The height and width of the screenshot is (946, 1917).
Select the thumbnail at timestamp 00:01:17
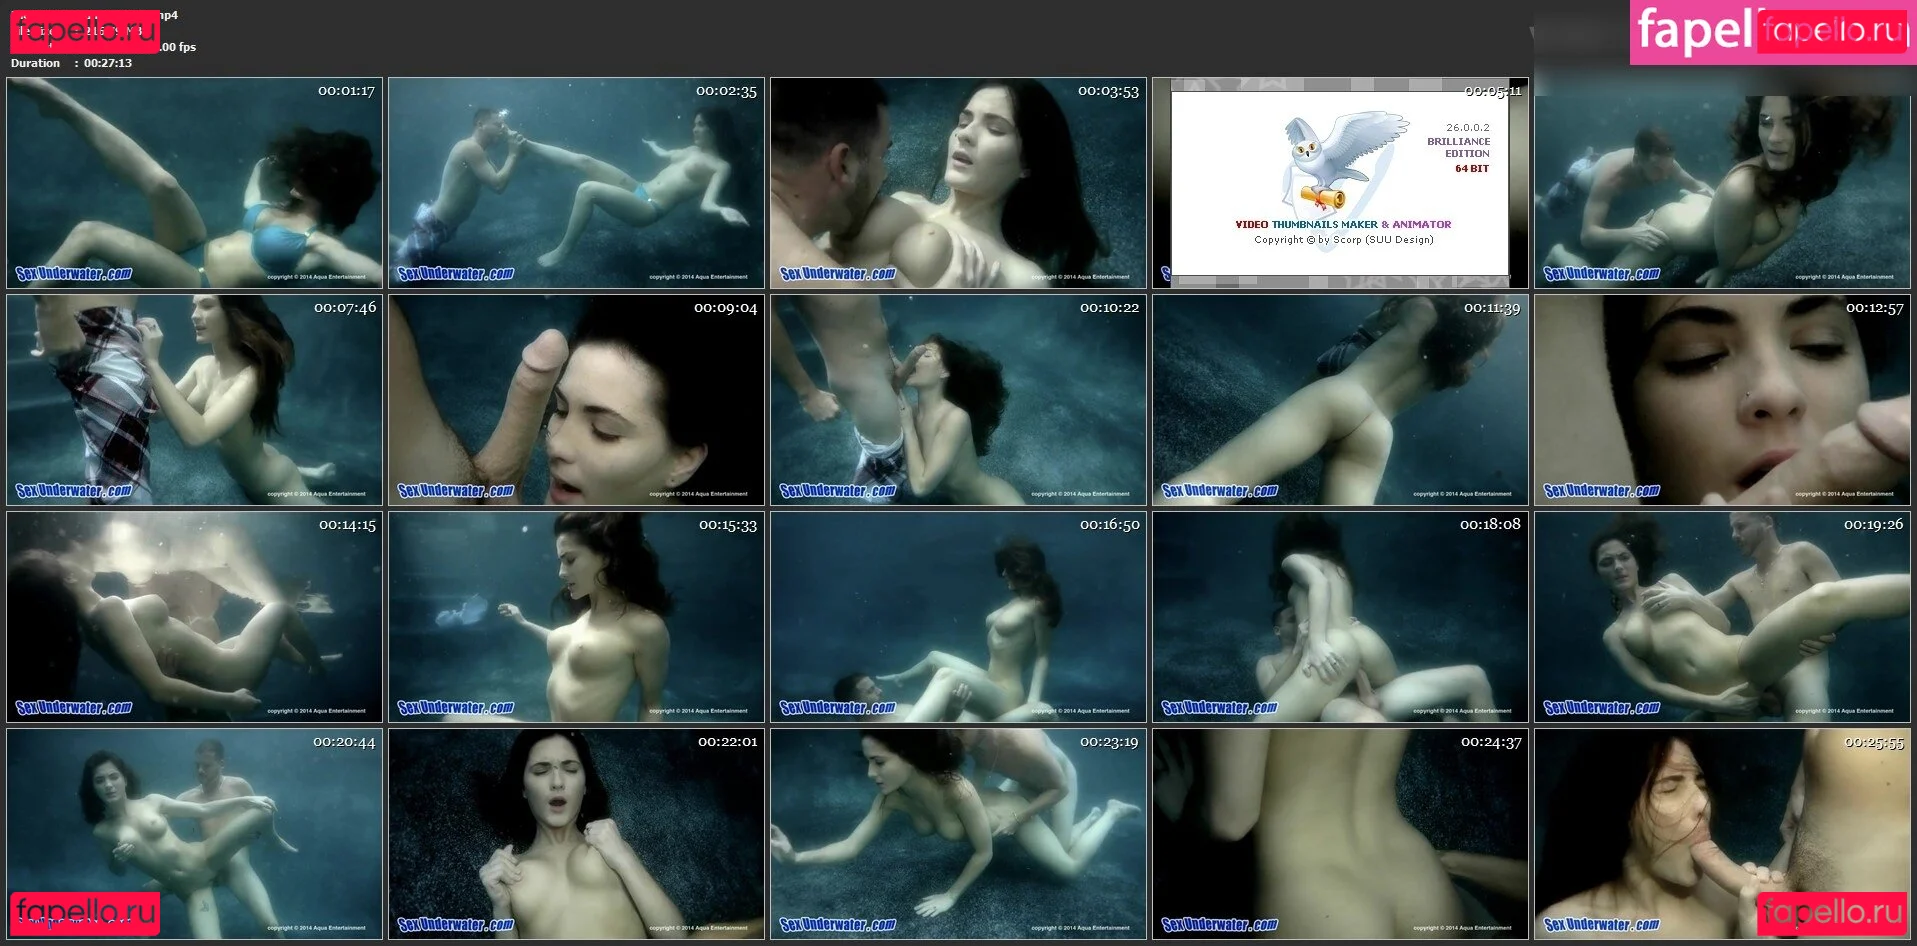click(x=194, y=183)
